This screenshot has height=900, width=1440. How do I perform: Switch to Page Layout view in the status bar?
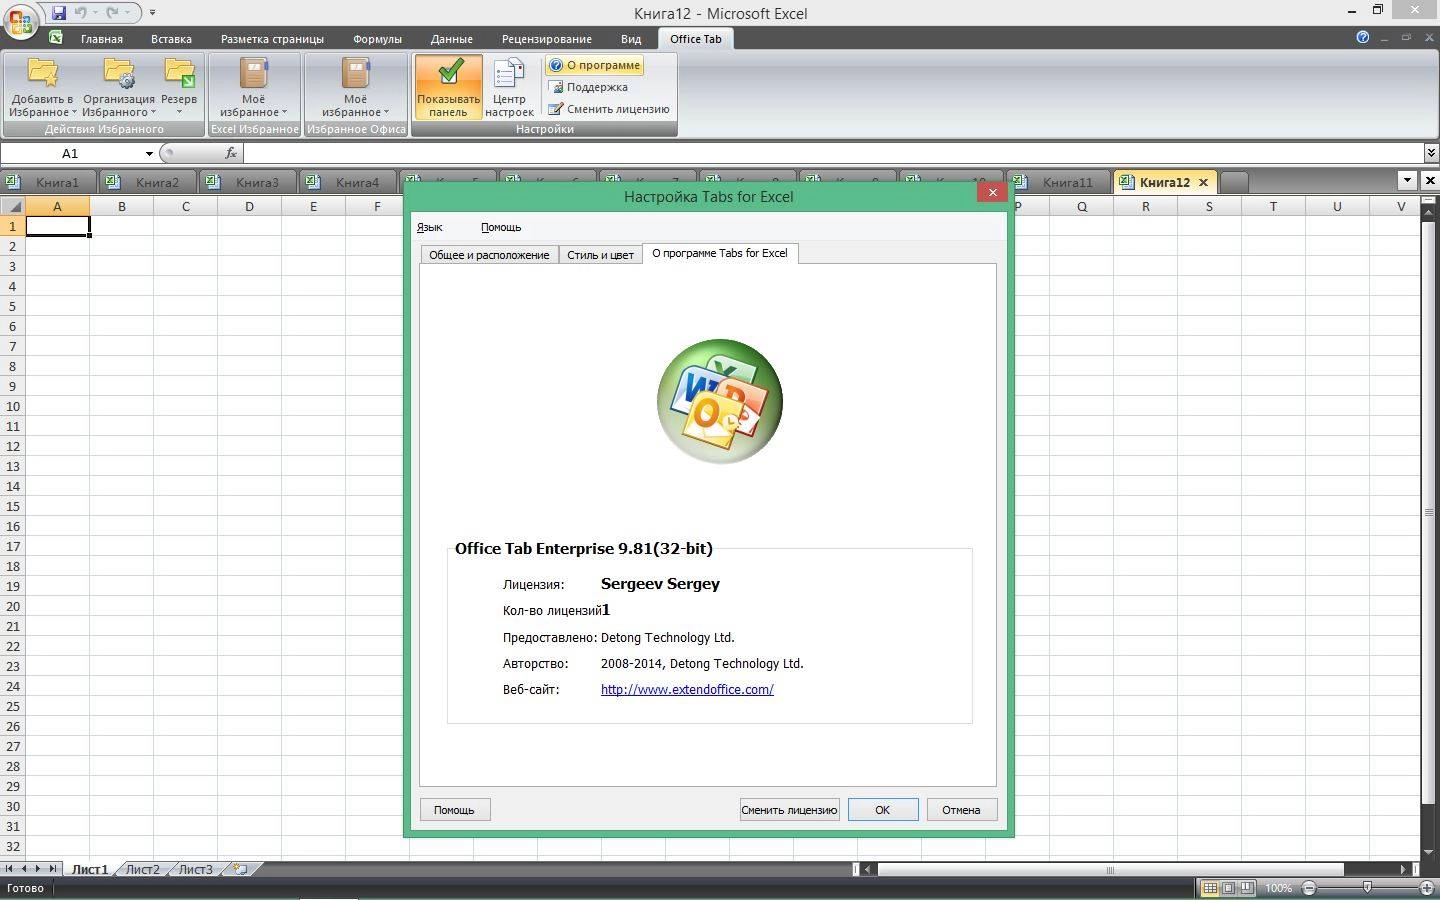pos(1229,888)
